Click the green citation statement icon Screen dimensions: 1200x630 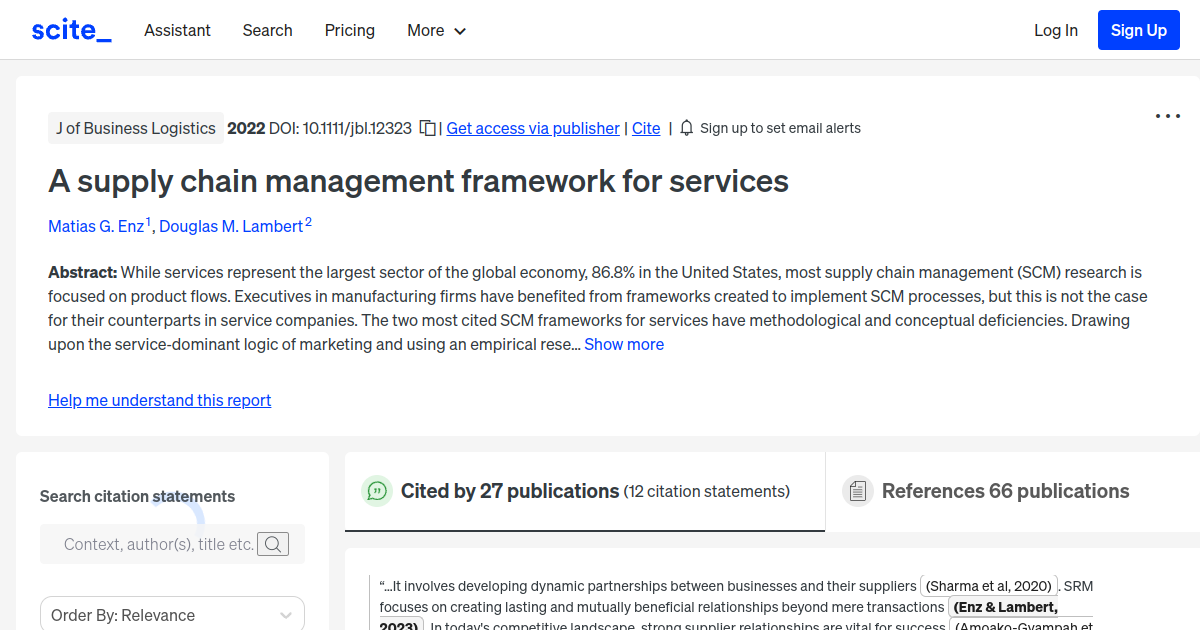[377, 491]
